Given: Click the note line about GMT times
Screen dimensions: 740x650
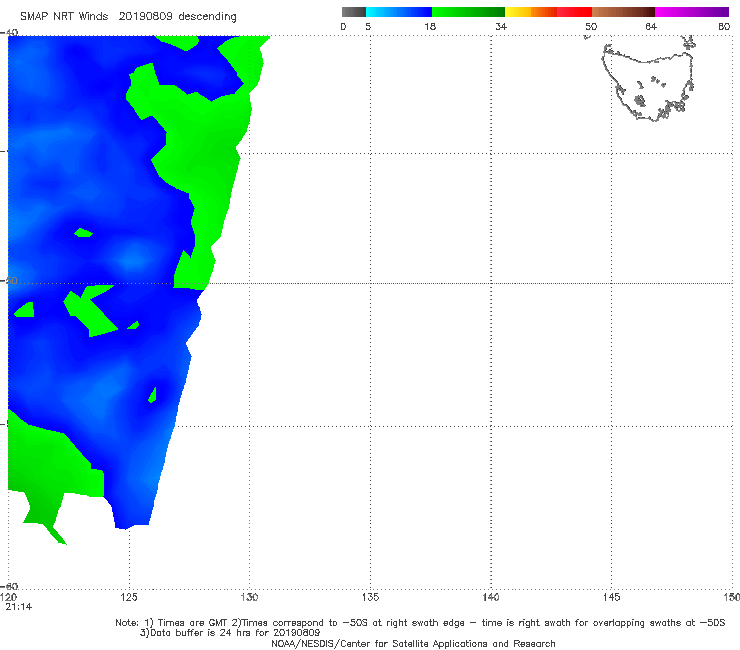Looking at the screenshot, I should tap(420, 623).
